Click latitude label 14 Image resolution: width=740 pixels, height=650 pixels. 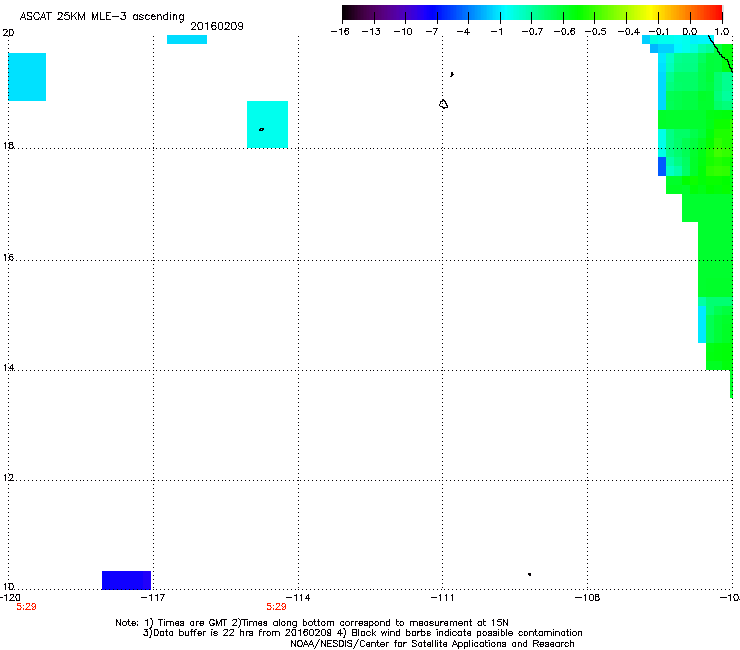point(8,367)
